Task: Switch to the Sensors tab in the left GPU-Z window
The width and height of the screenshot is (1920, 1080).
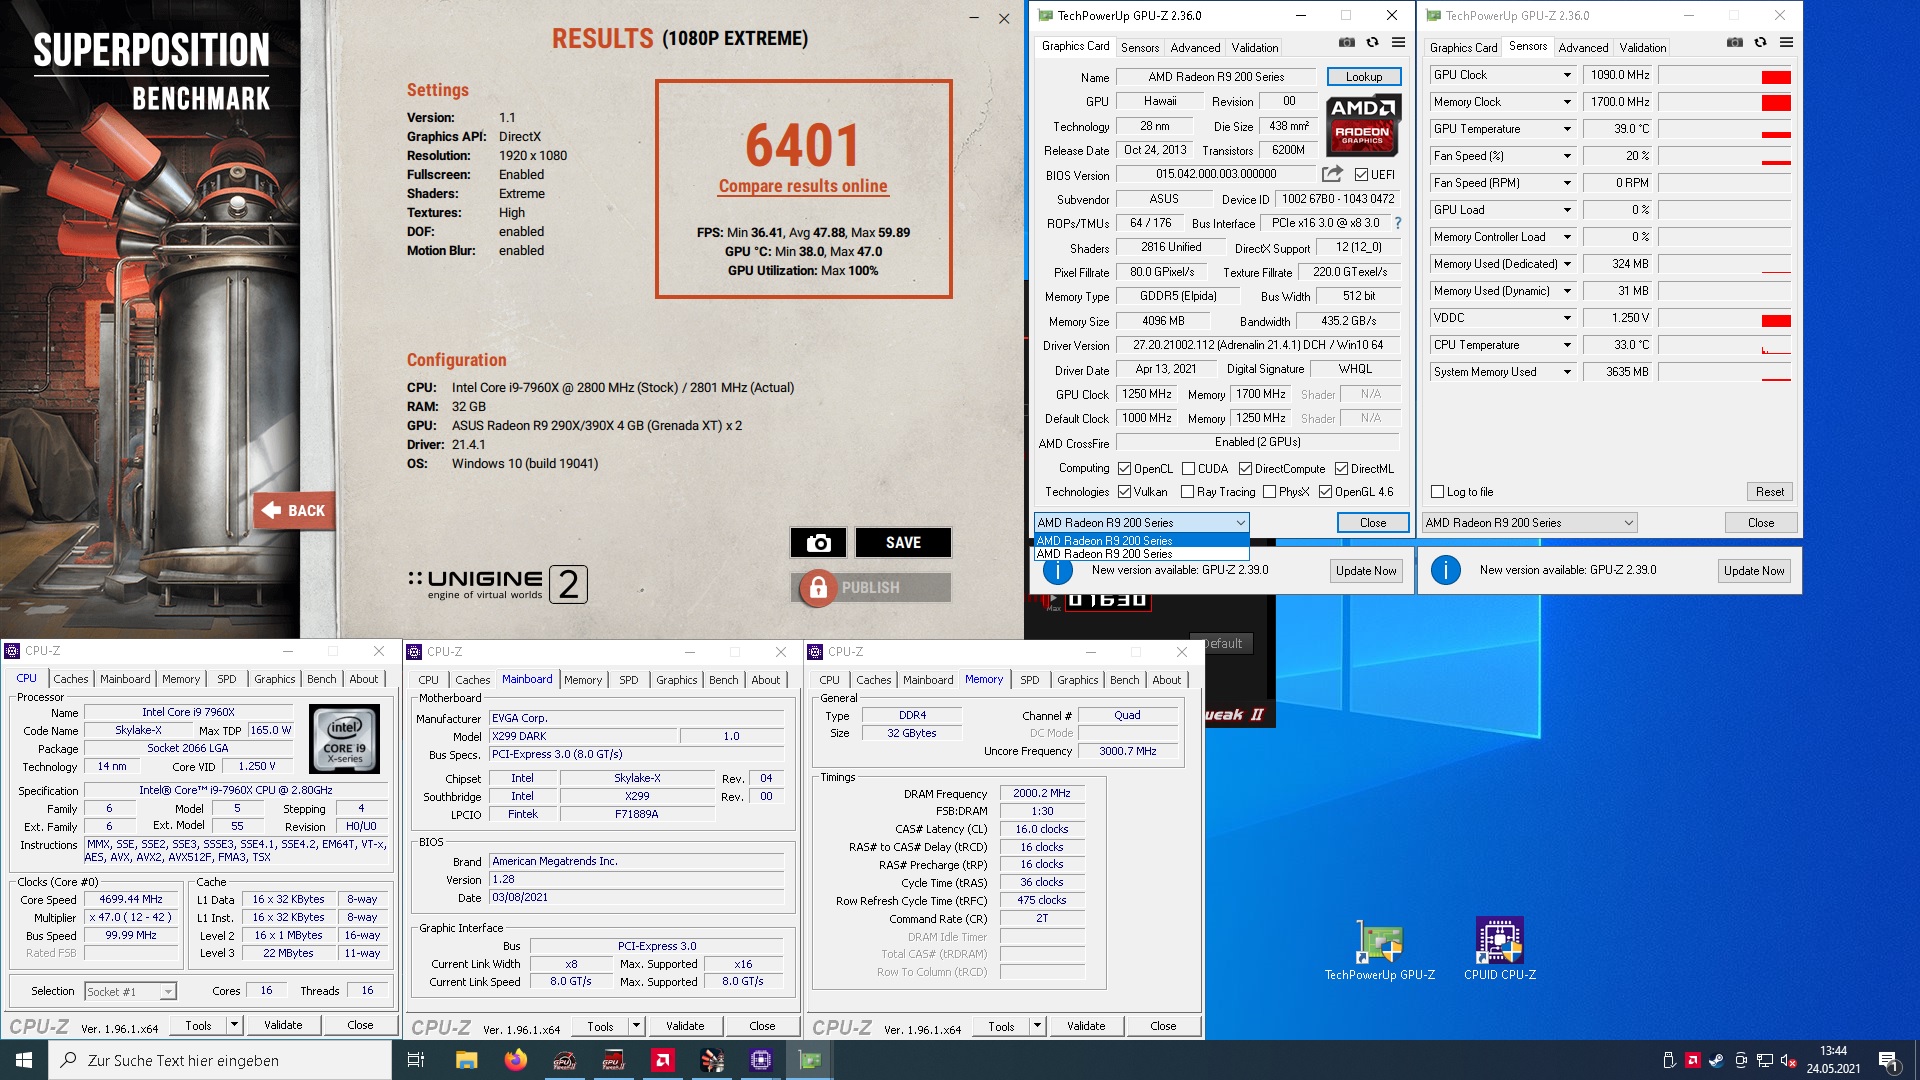Action: 1140,48
